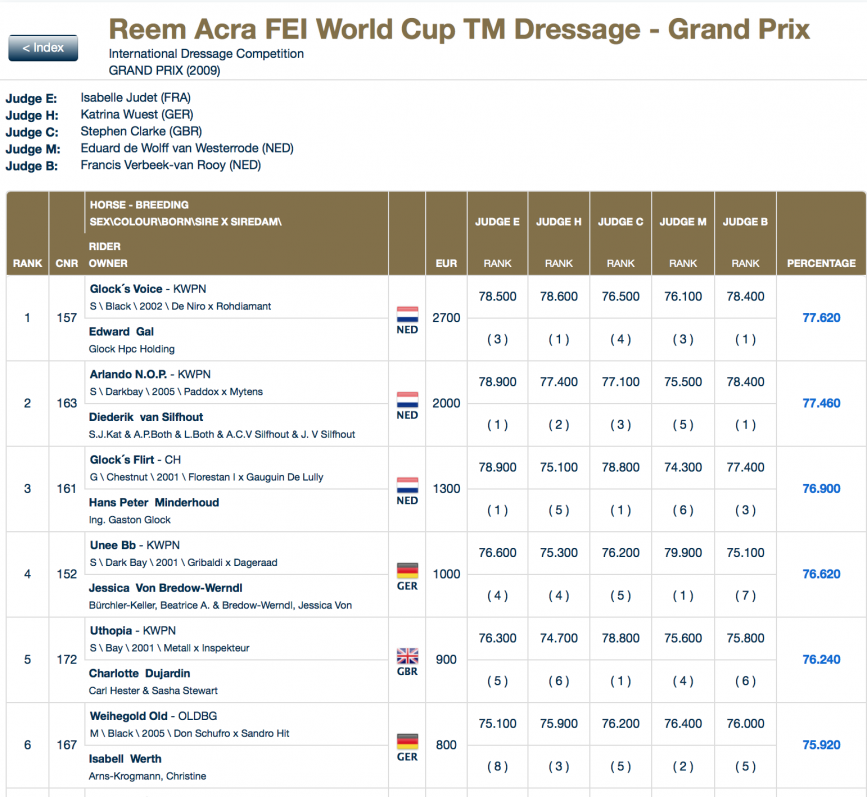Open the 76.900 percentage score link
The height and width of the screenshot is (797, 867).
[821, 489]
